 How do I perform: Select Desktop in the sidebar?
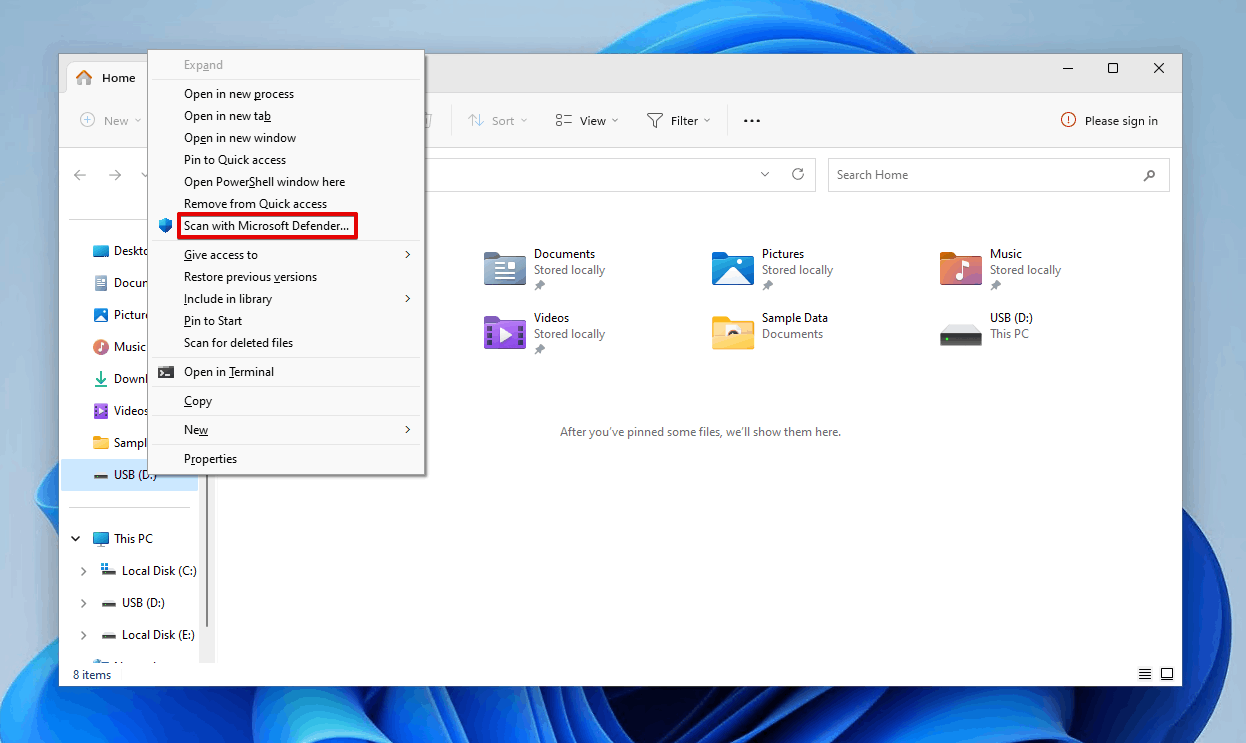click(122, 251)
